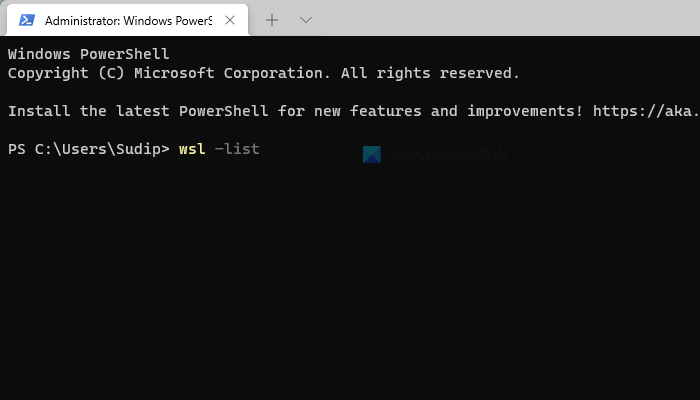This screenshot has height=400, width=700.
Task: Click the '-list' argument text
Action: (x=237, y=149)
